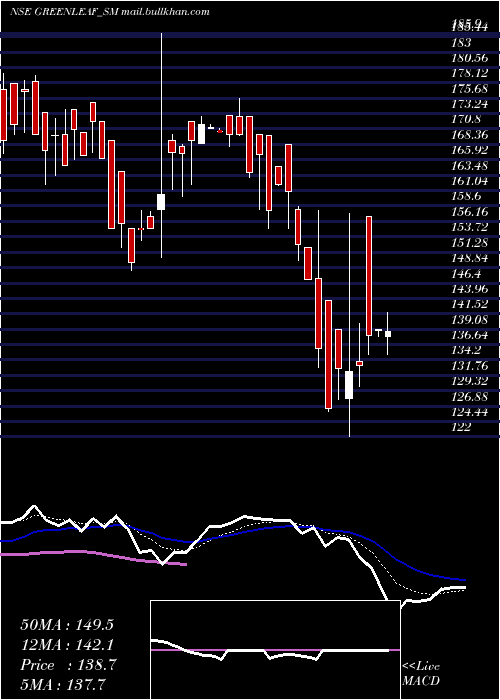
Task: Click the 161.04 price axis label
Action: click(x=469, y=181)
